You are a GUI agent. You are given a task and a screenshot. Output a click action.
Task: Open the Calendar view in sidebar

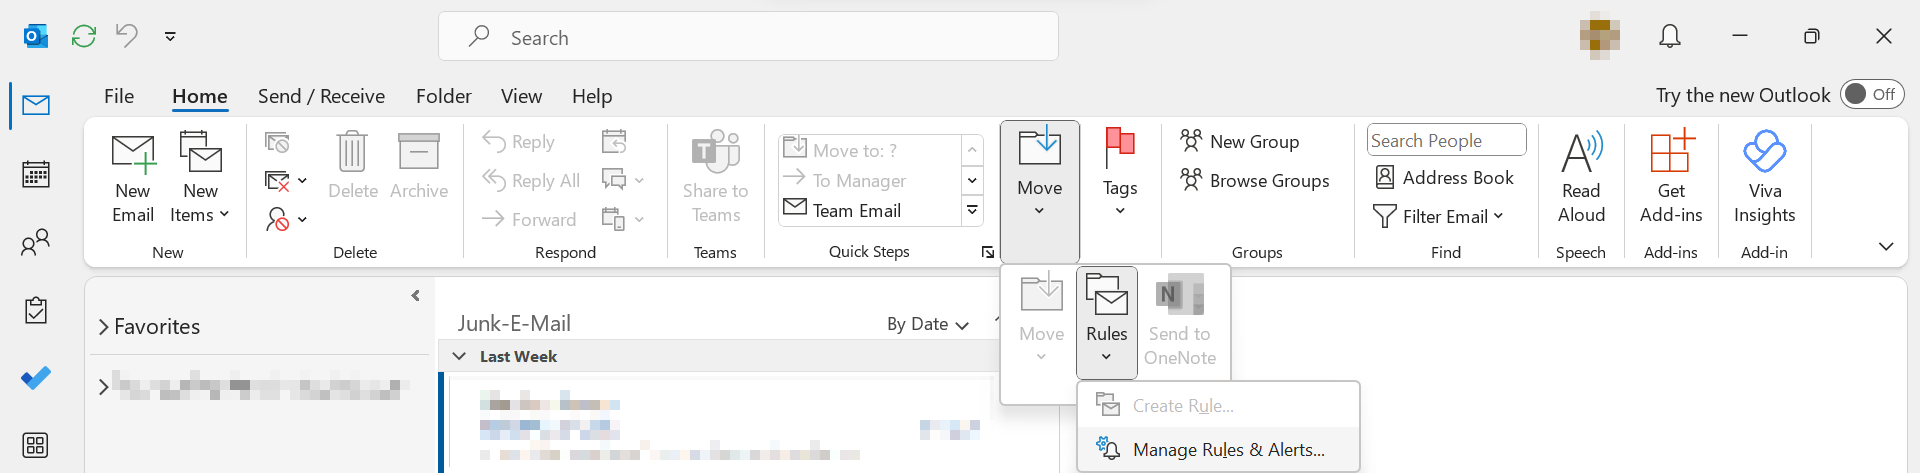(x=36, y=174)
